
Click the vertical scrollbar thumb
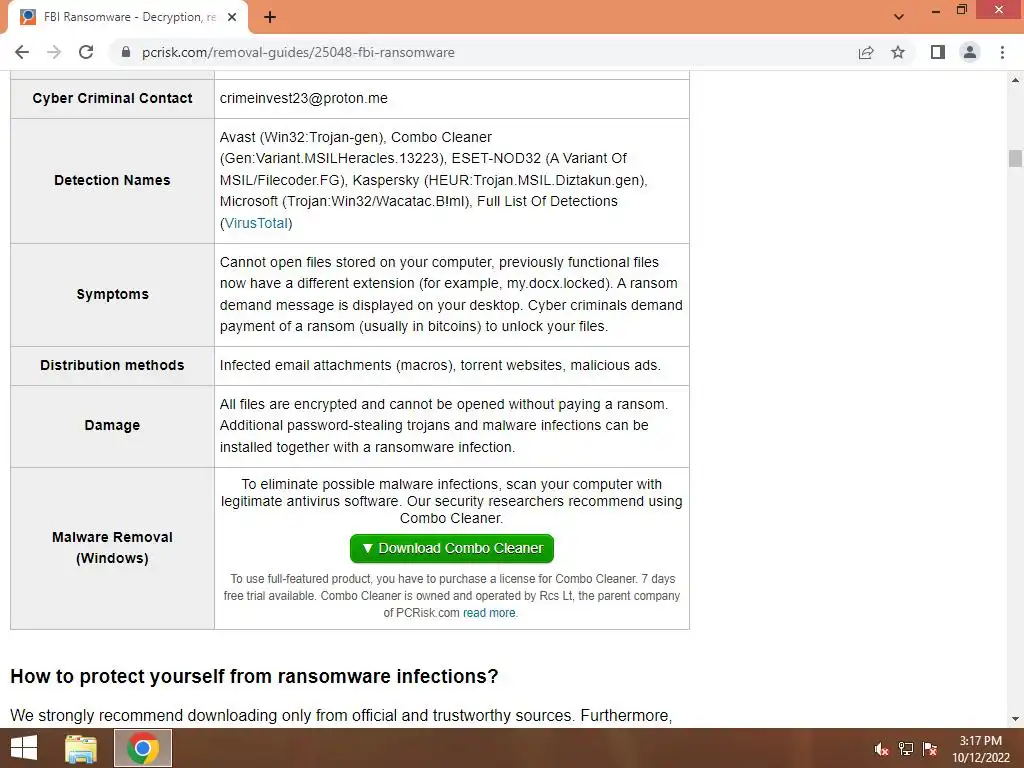pyautogui.click(x=1015, y=159)
